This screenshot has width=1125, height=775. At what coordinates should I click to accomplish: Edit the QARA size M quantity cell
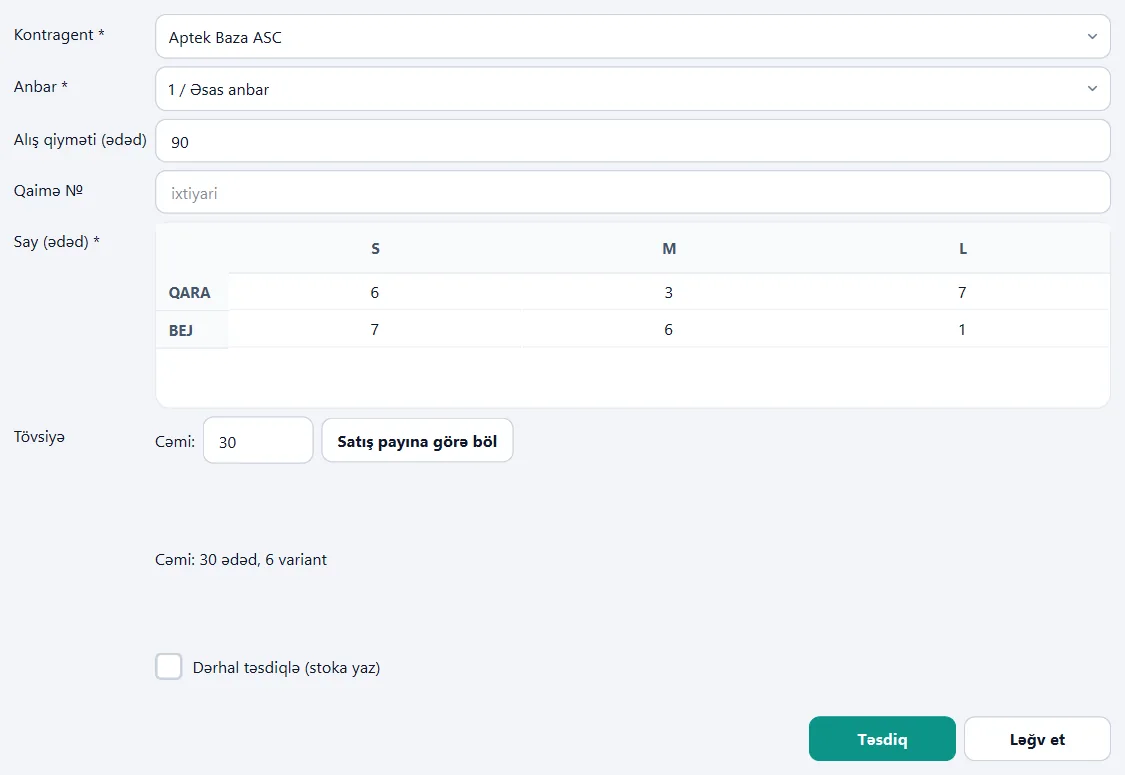(669, 292)
